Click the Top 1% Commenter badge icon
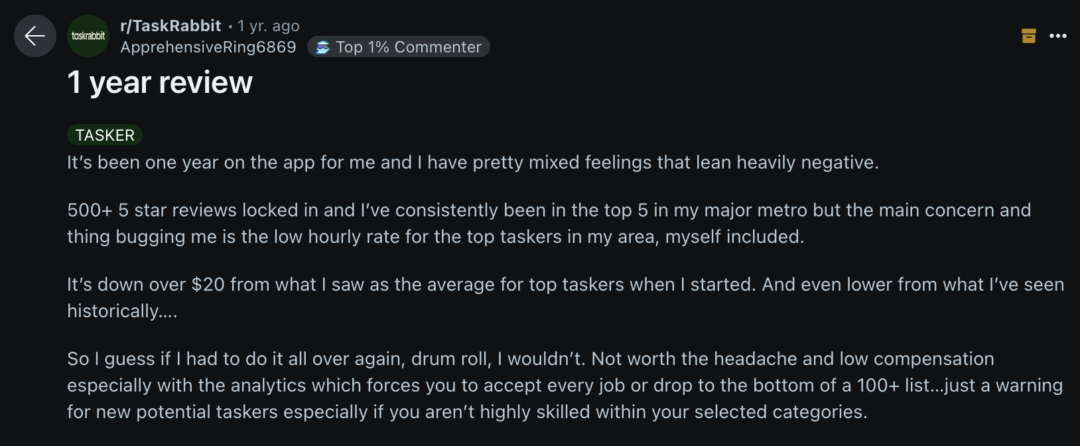The image size is (1080, 446). click(x=323, y=47)
